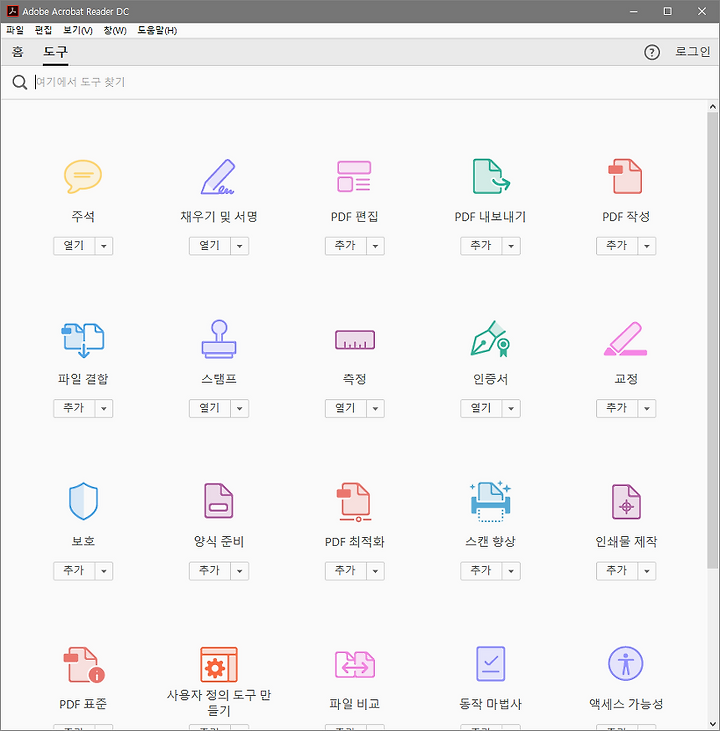Open the 양식 준비 form icon

click(219, 501)
